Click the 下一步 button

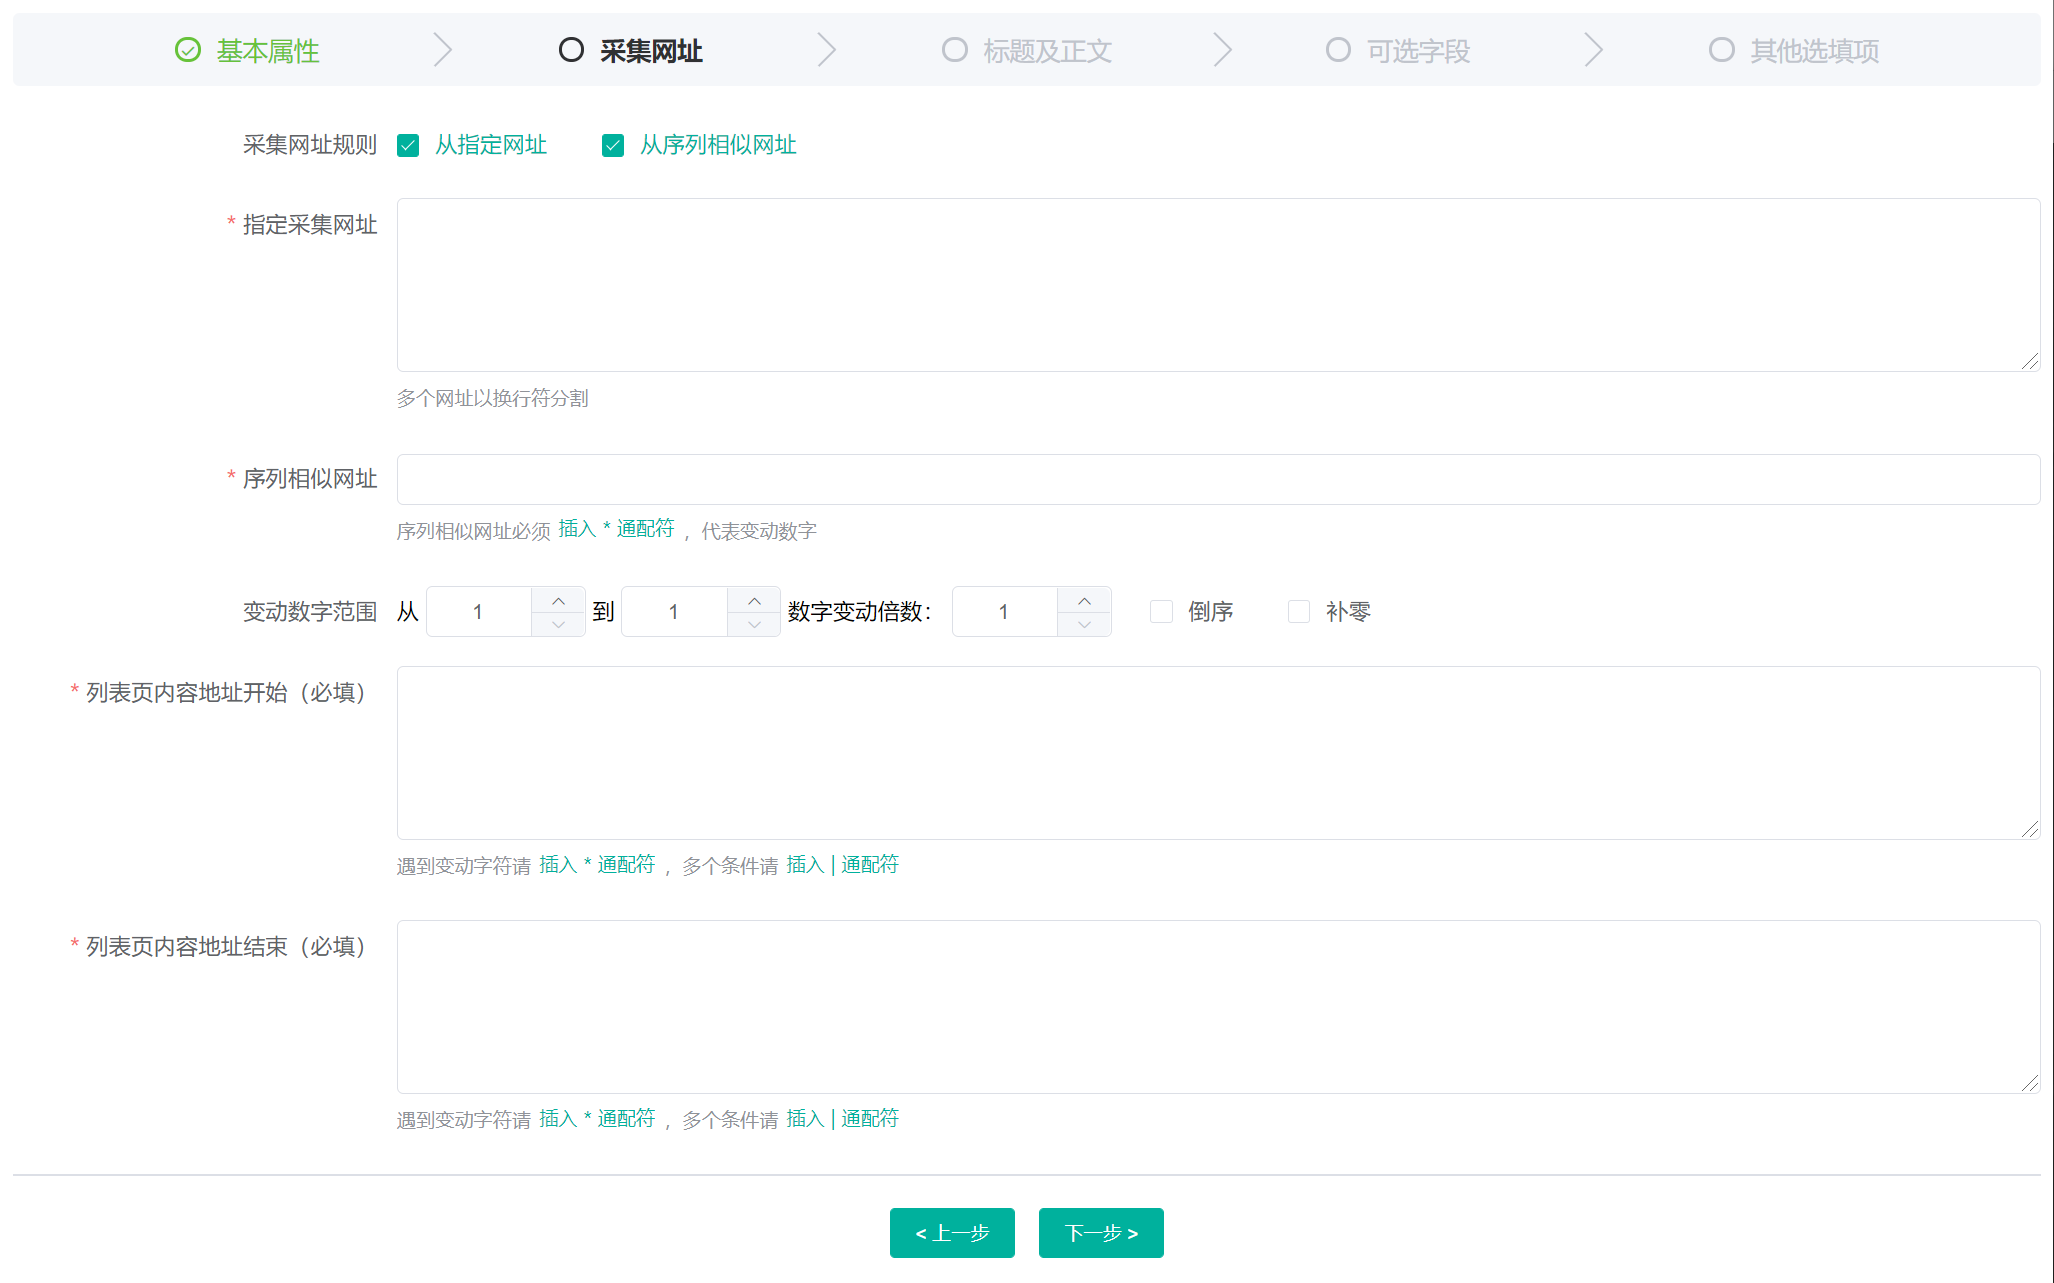coord(1101,1233)
